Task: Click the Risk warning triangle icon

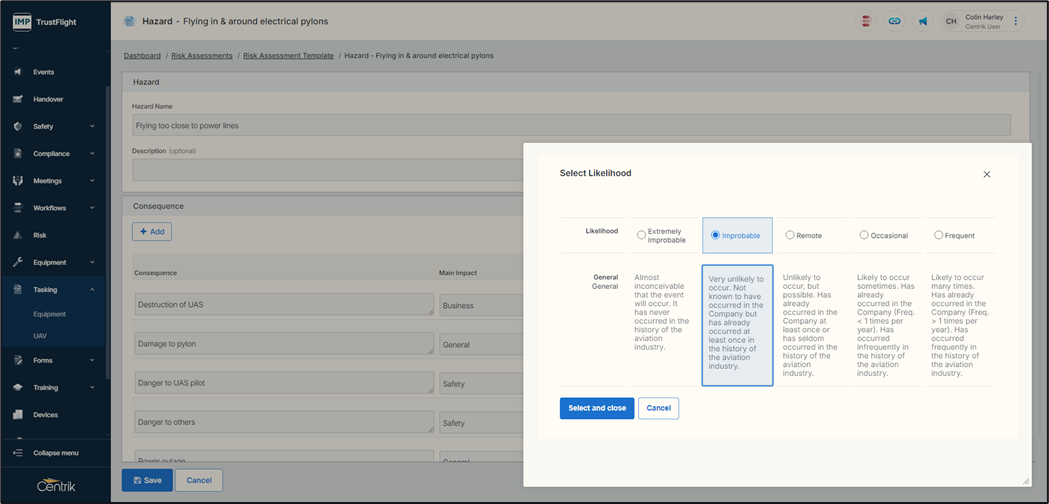Action: [x=18, y=235]
